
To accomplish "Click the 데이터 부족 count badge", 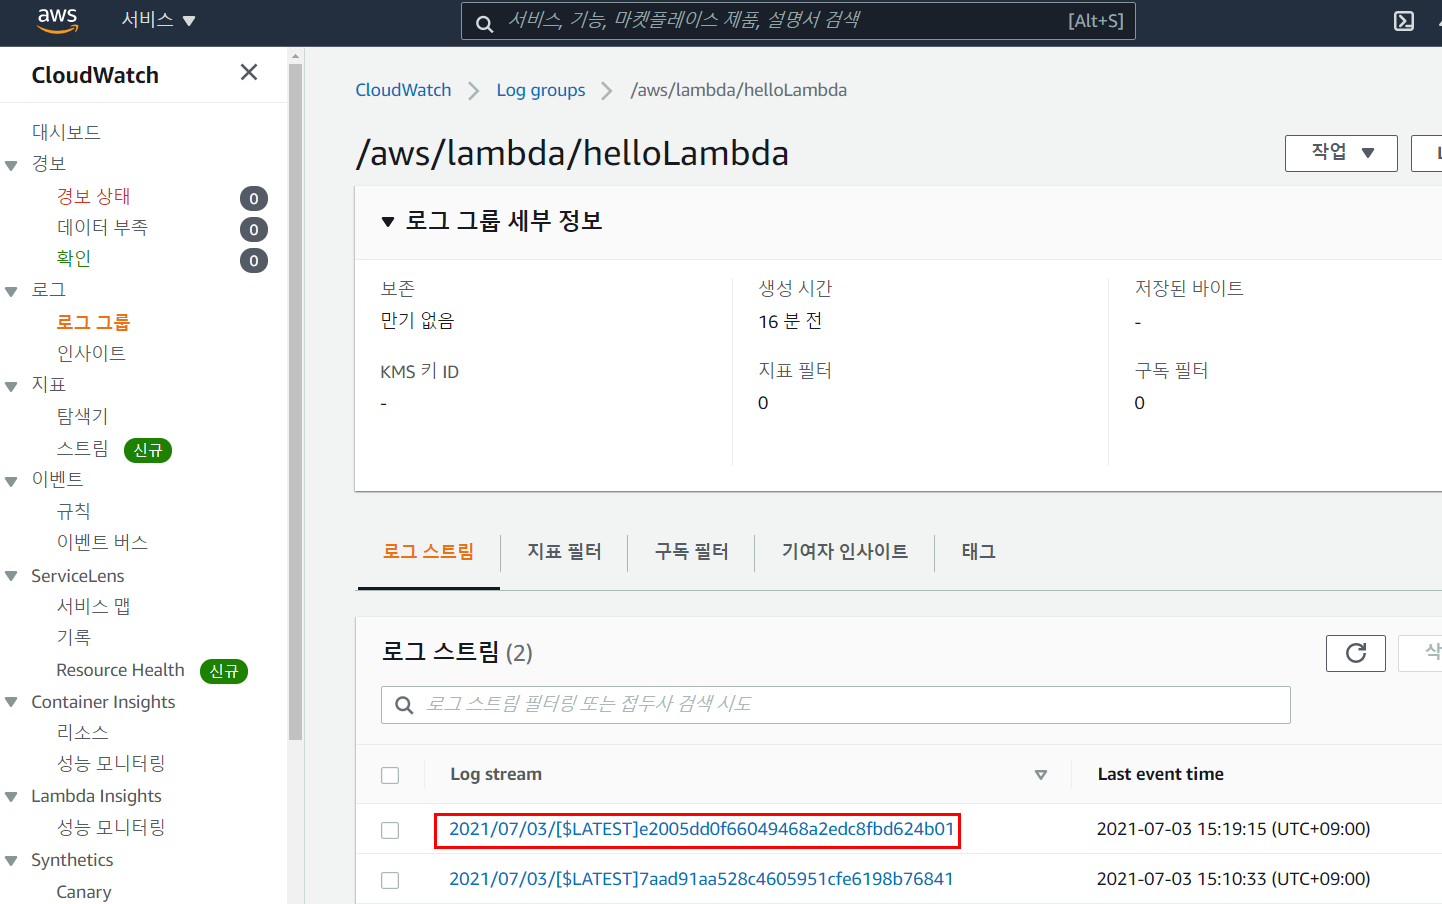I will pos(254,229).
